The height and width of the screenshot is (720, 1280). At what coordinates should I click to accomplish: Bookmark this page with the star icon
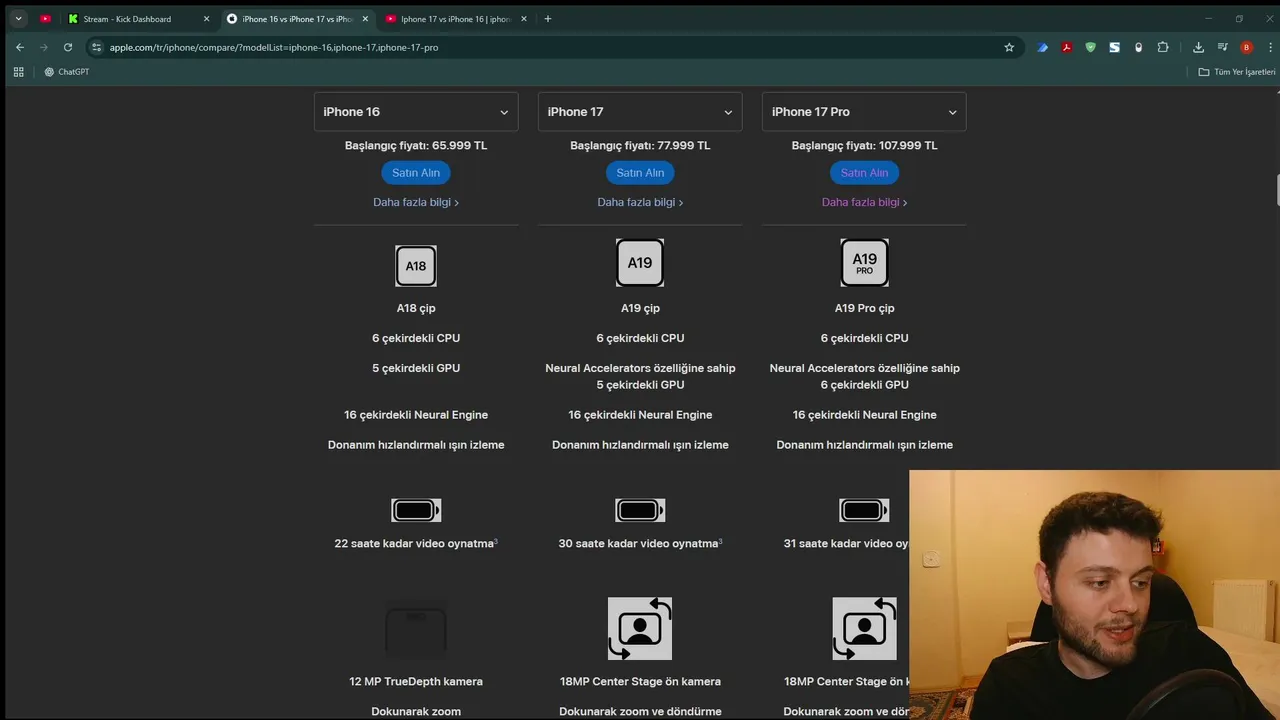coord(1009,47)
